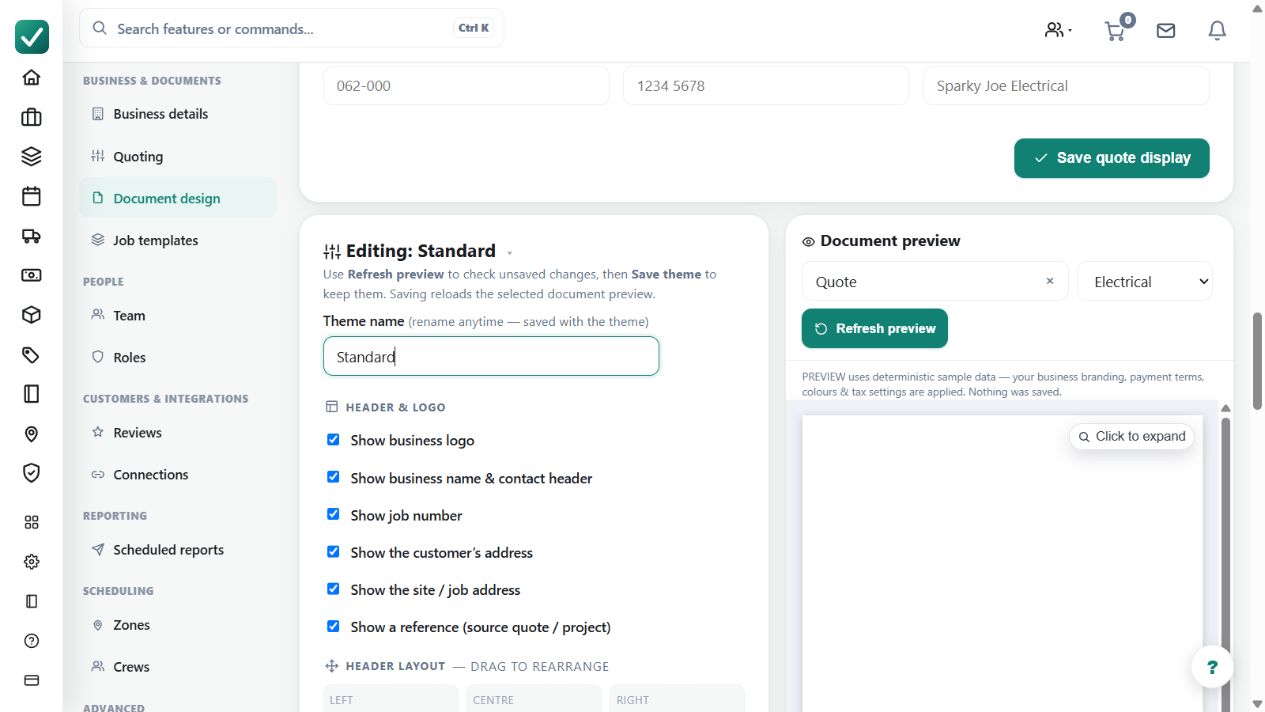Click the Sparky Joe Electrical account name field
1265x712 pixels.
pyautogui.click(x=1066, y=86)
